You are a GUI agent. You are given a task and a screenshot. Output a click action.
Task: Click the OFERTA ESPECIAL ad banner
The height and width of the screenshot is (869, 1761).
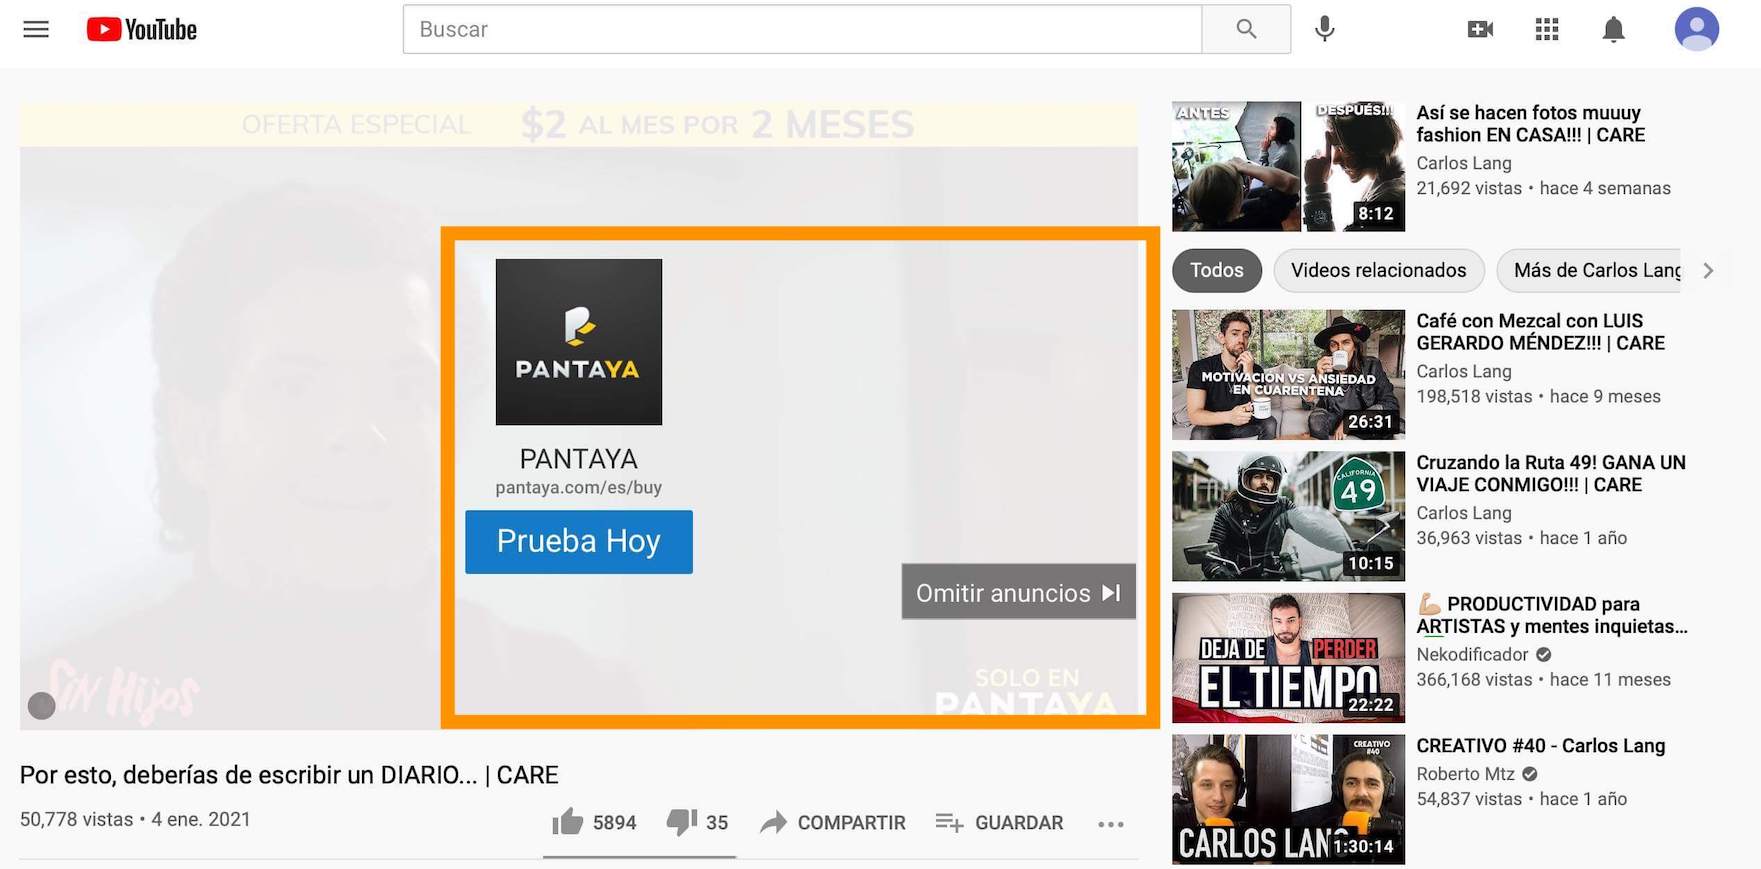(x=578, y=125)
